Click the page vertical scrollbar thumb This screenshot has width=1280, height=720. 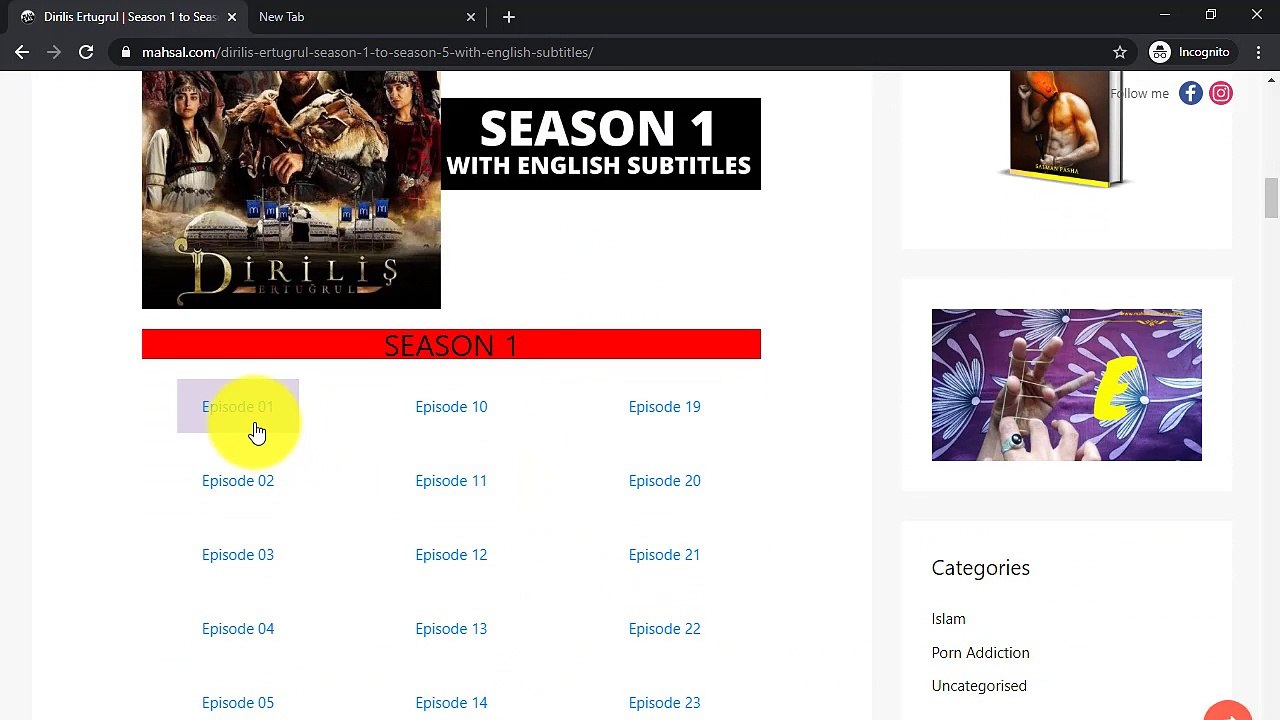click(x=1271, y=197)
